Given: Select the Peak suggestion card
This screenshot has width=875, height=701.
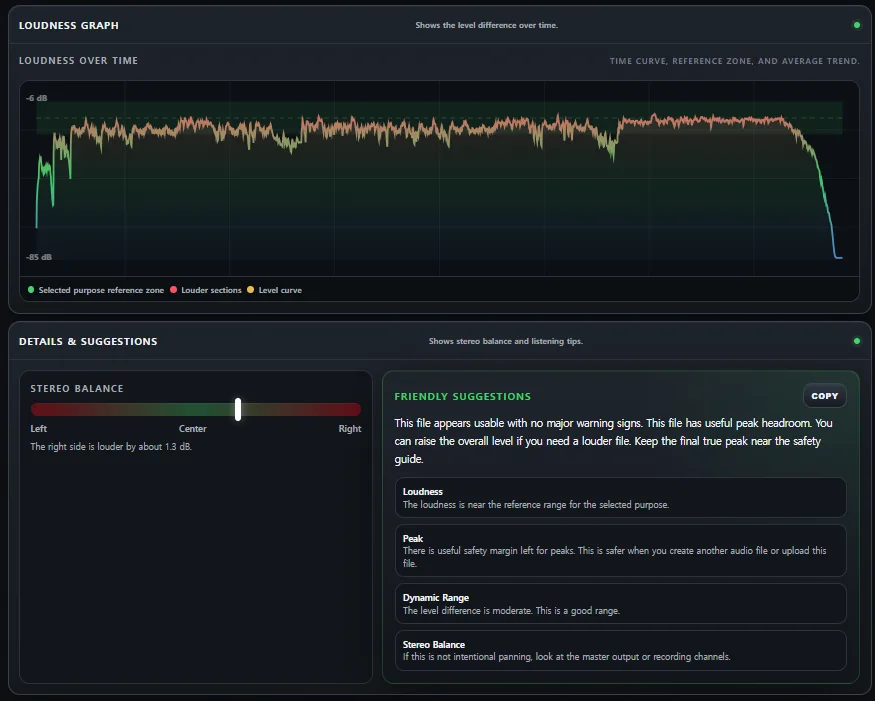Looking at the screenshot, I should coord(621,550).
